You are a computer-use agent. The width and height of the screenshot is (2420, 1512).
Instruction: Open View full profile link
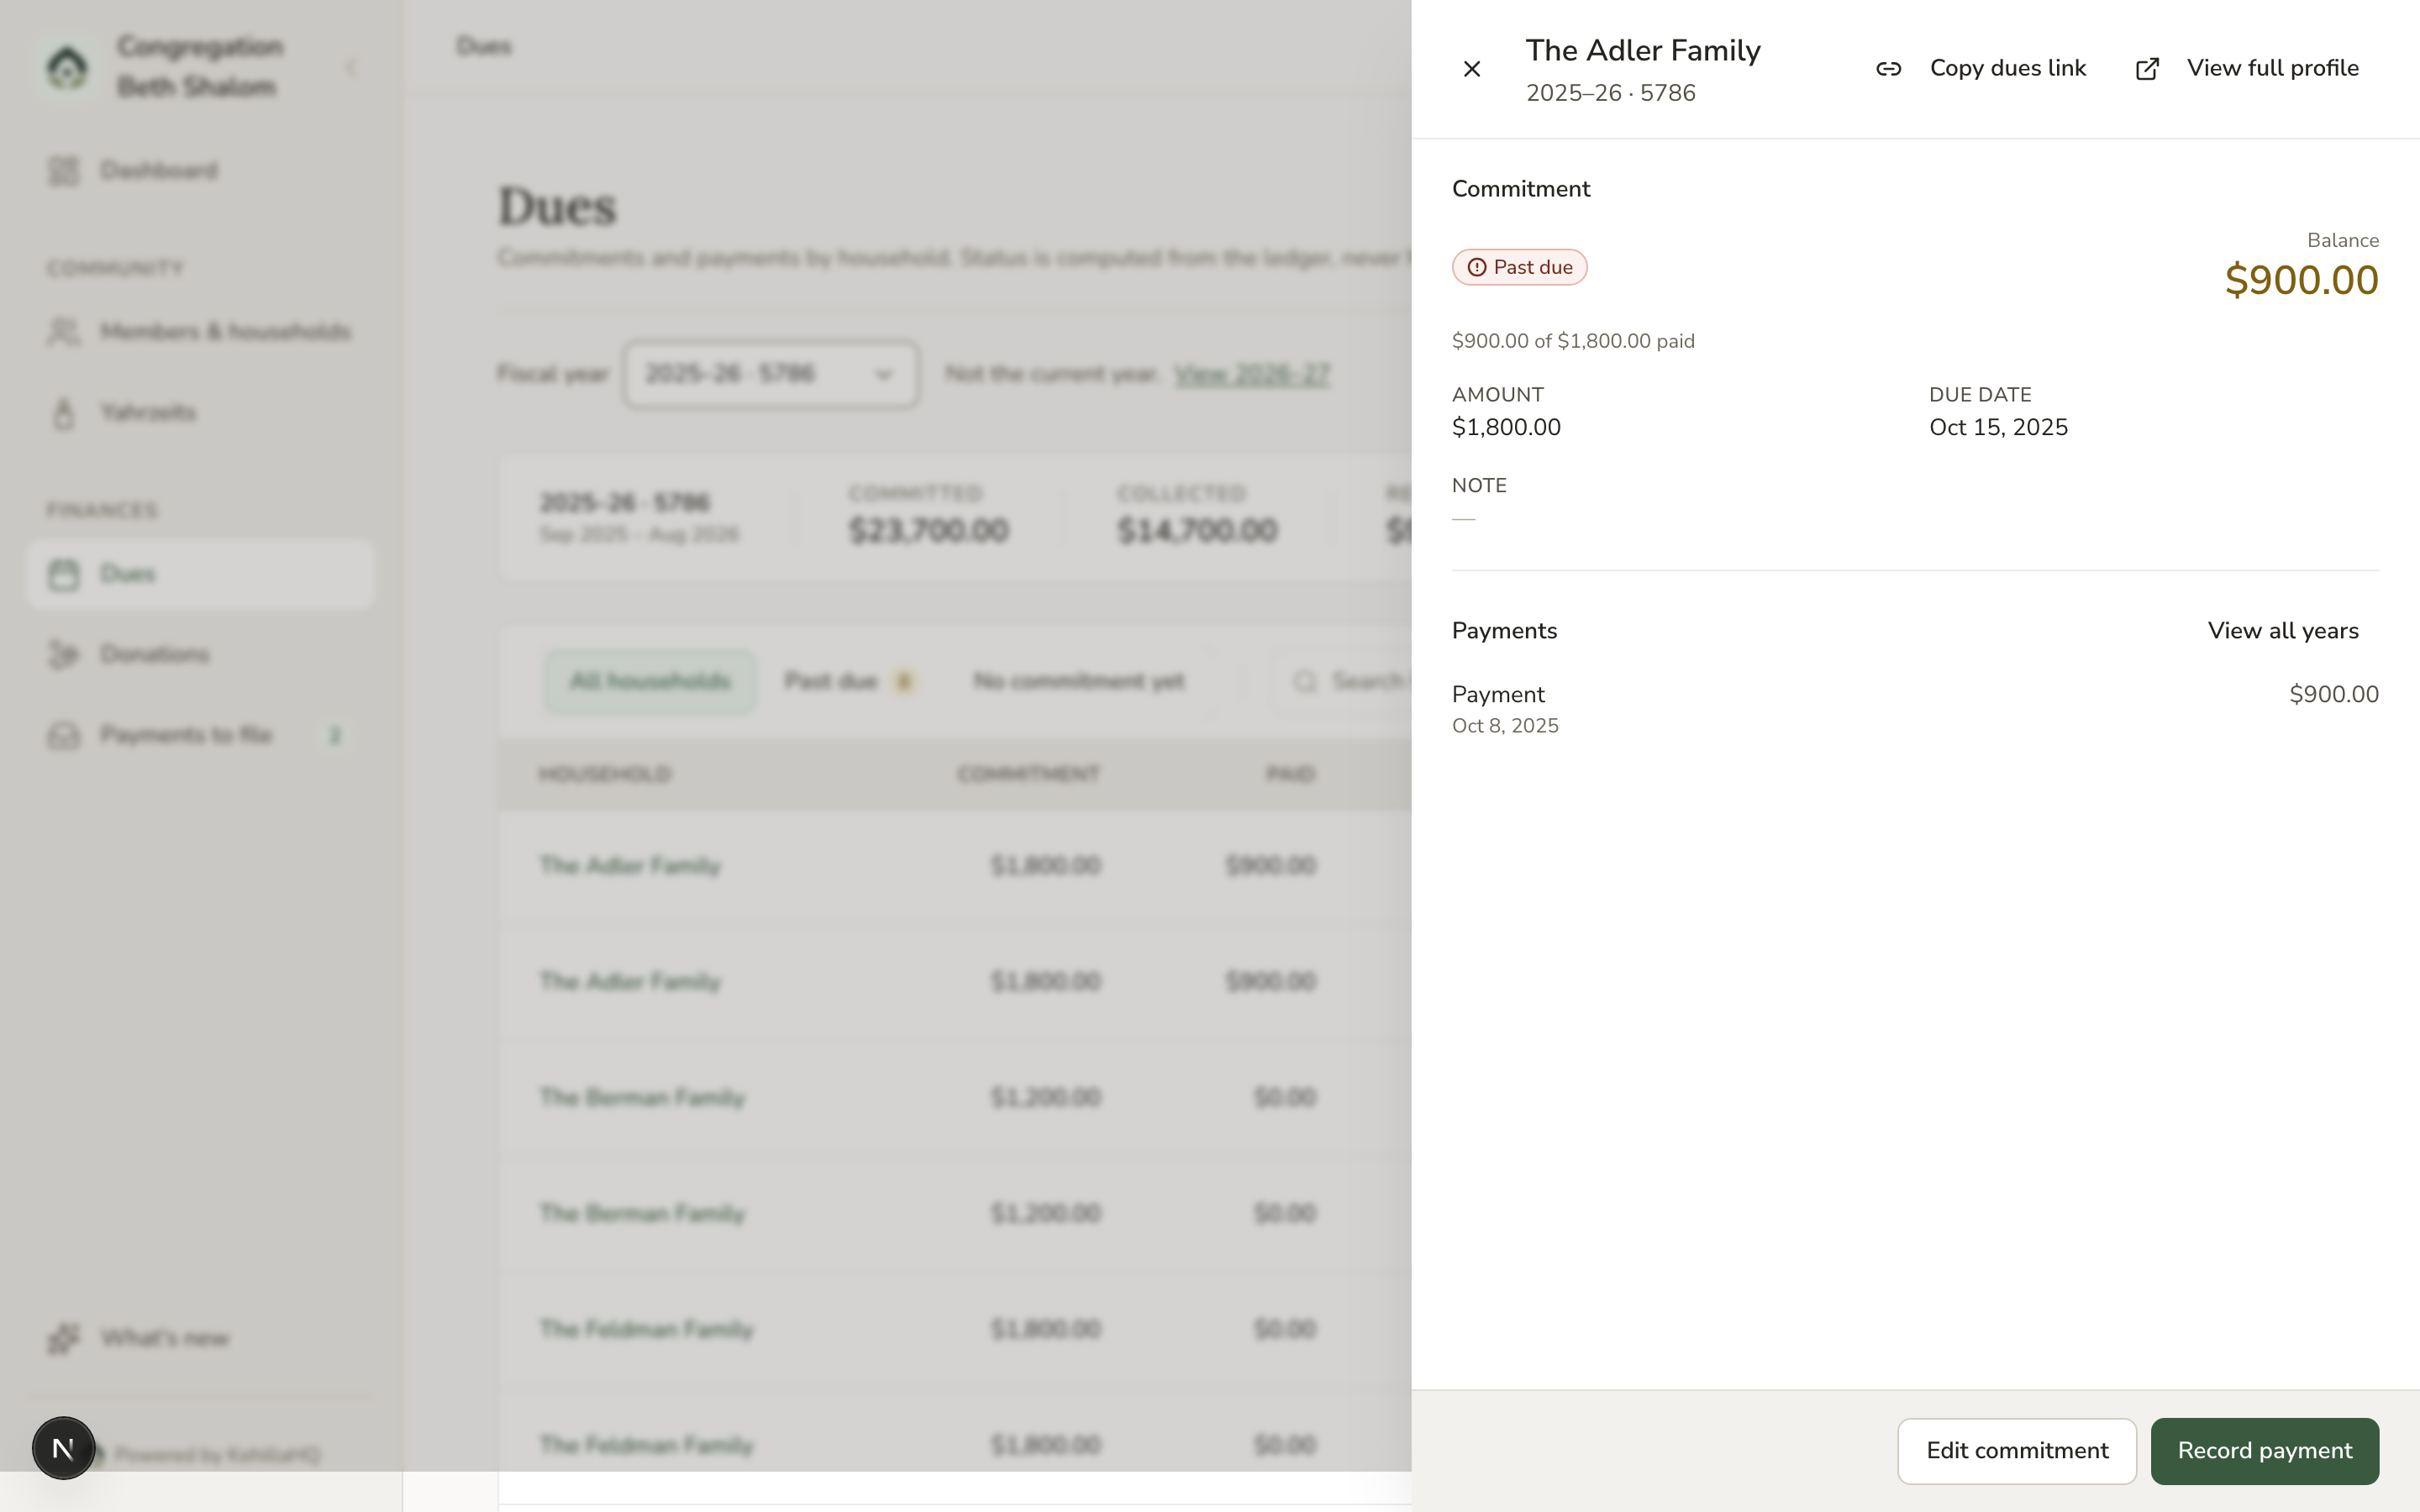point(2272,68)
